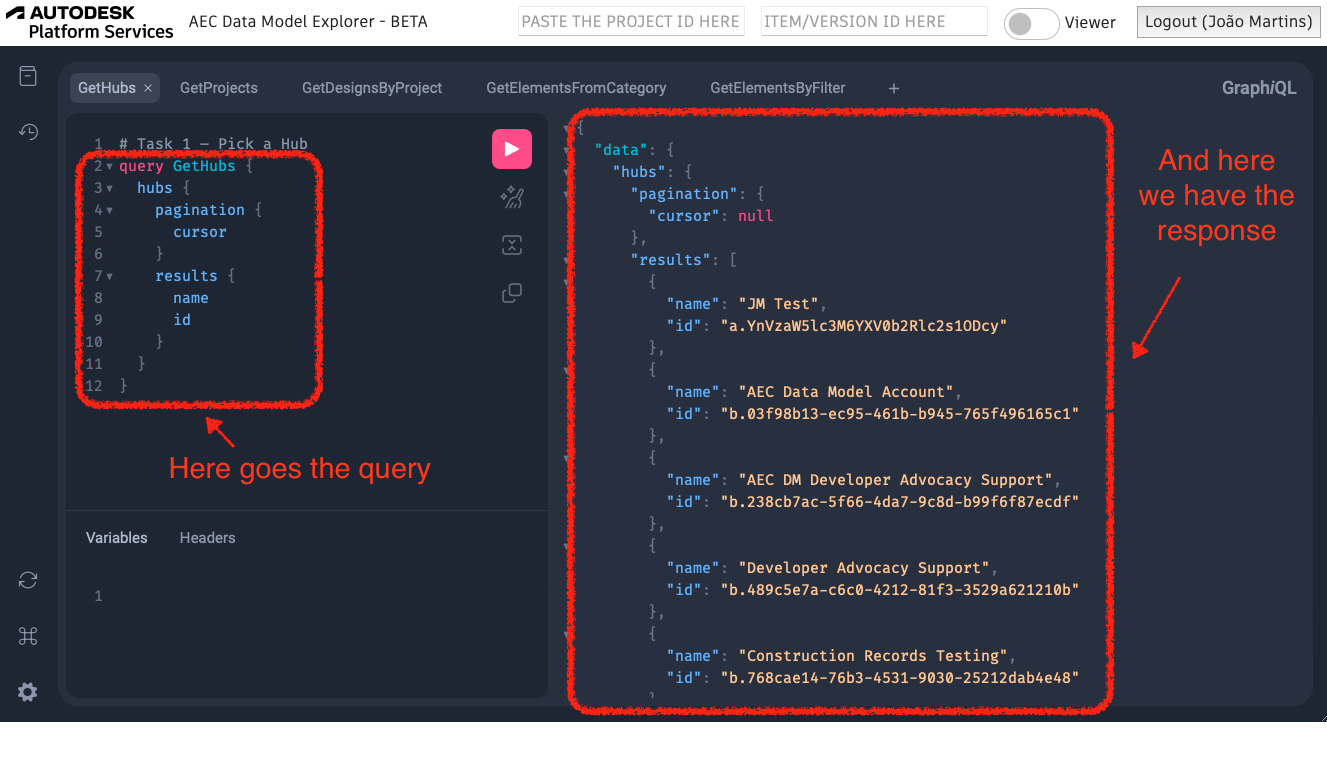Collapse the "data" node in response

pos(569,149)
